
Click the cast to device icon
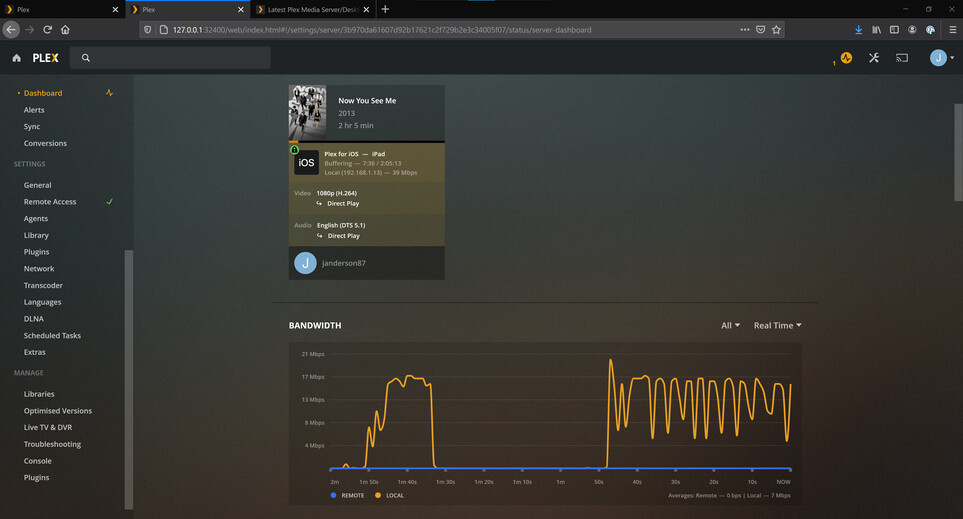(902, 58)
